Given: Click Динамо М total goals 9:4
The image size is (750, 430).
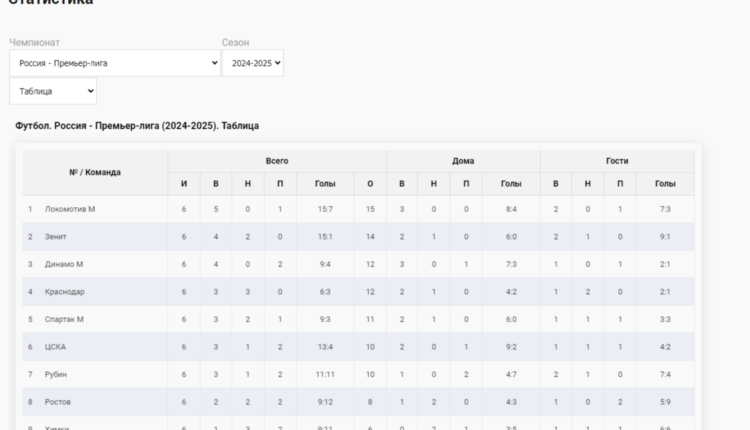Looking at the screenshot, I should tap(325, 264).
